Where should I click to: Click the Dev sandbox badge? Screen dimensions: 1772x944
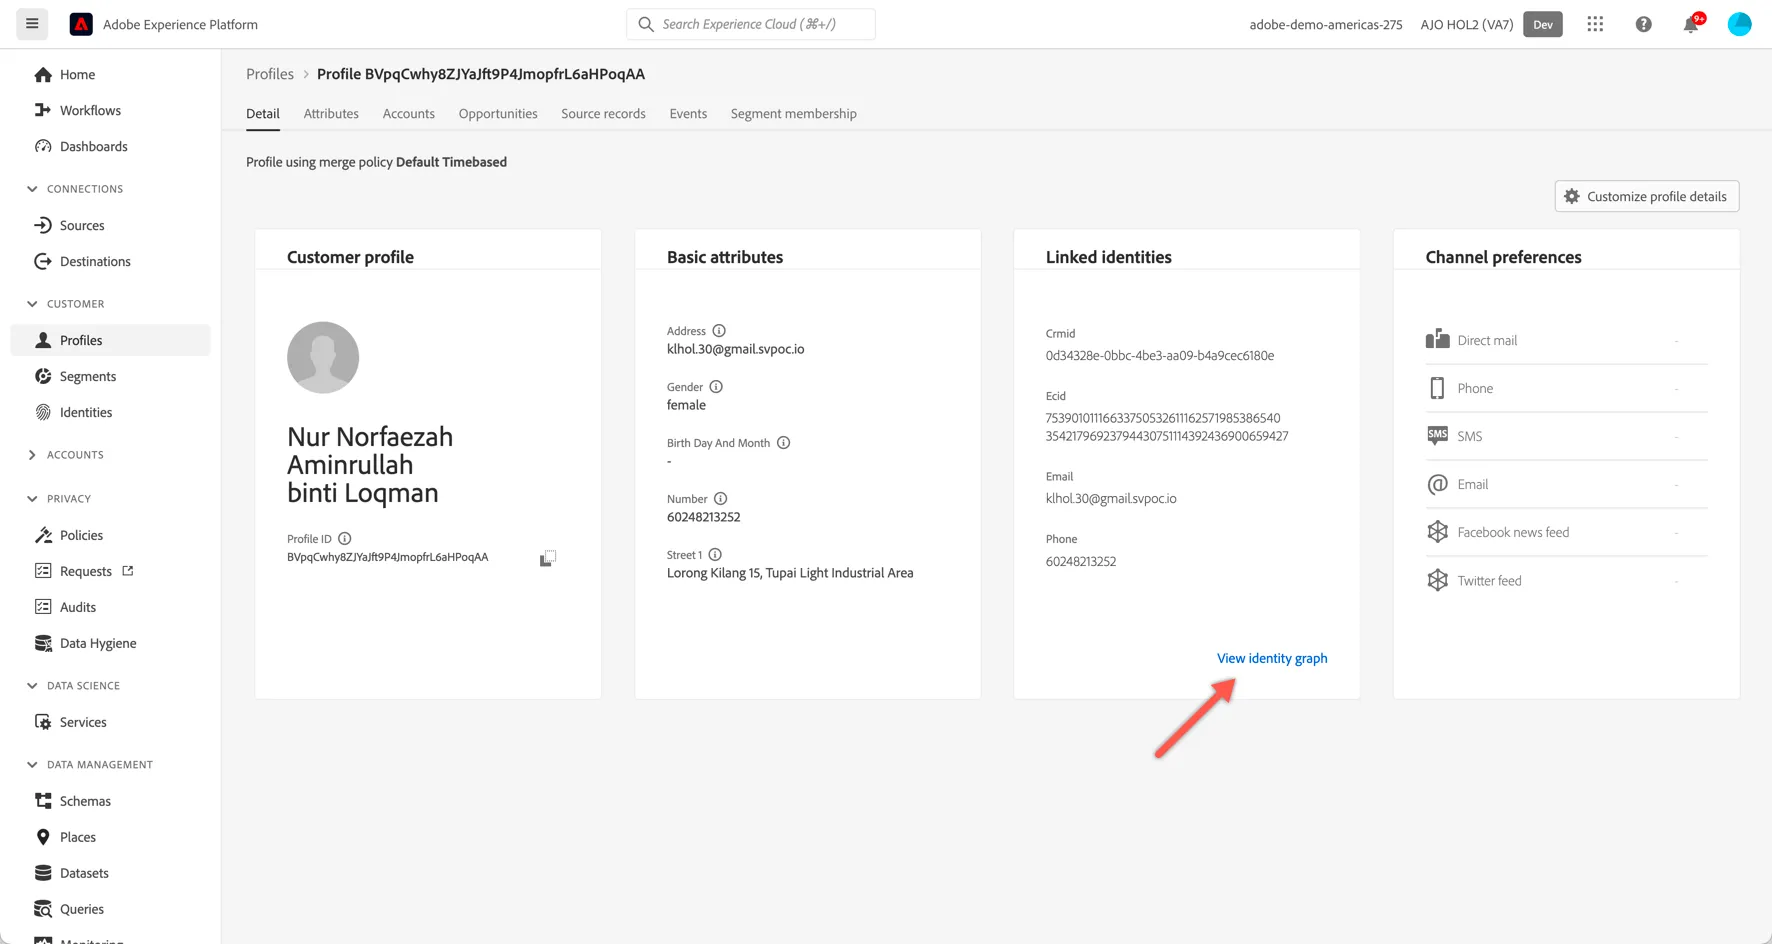[1542, 24]
